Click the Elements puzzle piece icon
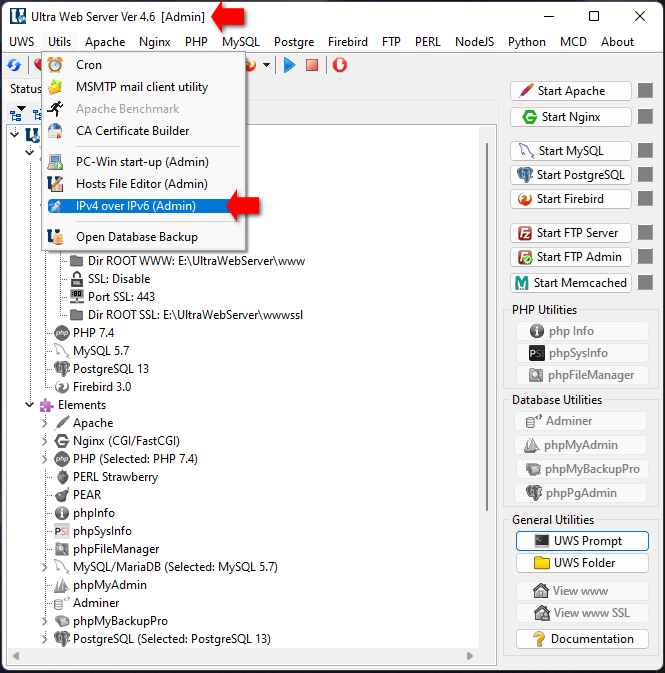This screenshot has height=673, width=665. (x=46, y=405)
